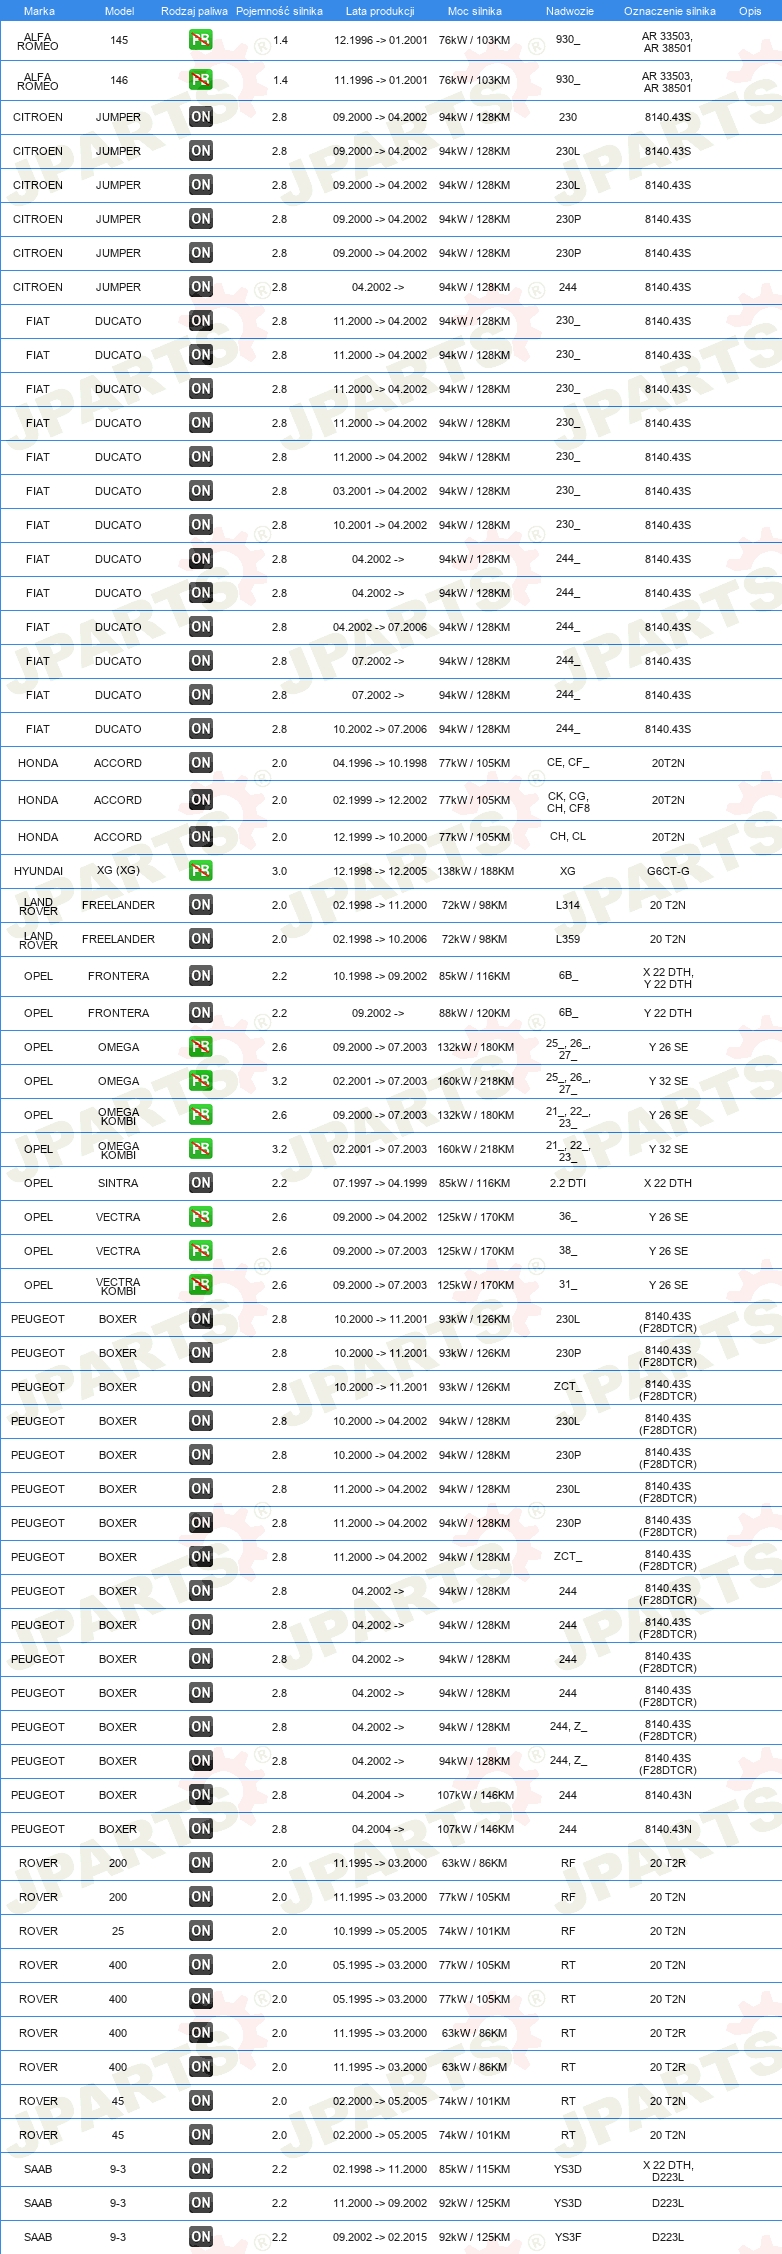Click the ON icon for Rover 200 63kW row
This screenshot has height=2254, width=782.
tap(200, 1863)
